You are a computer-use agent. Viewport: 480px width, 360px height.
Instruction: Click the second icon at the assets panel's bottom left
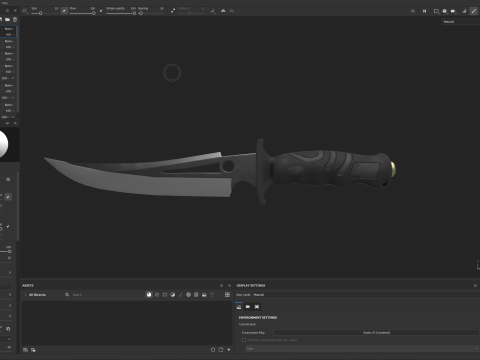click(x=33, y=350)
